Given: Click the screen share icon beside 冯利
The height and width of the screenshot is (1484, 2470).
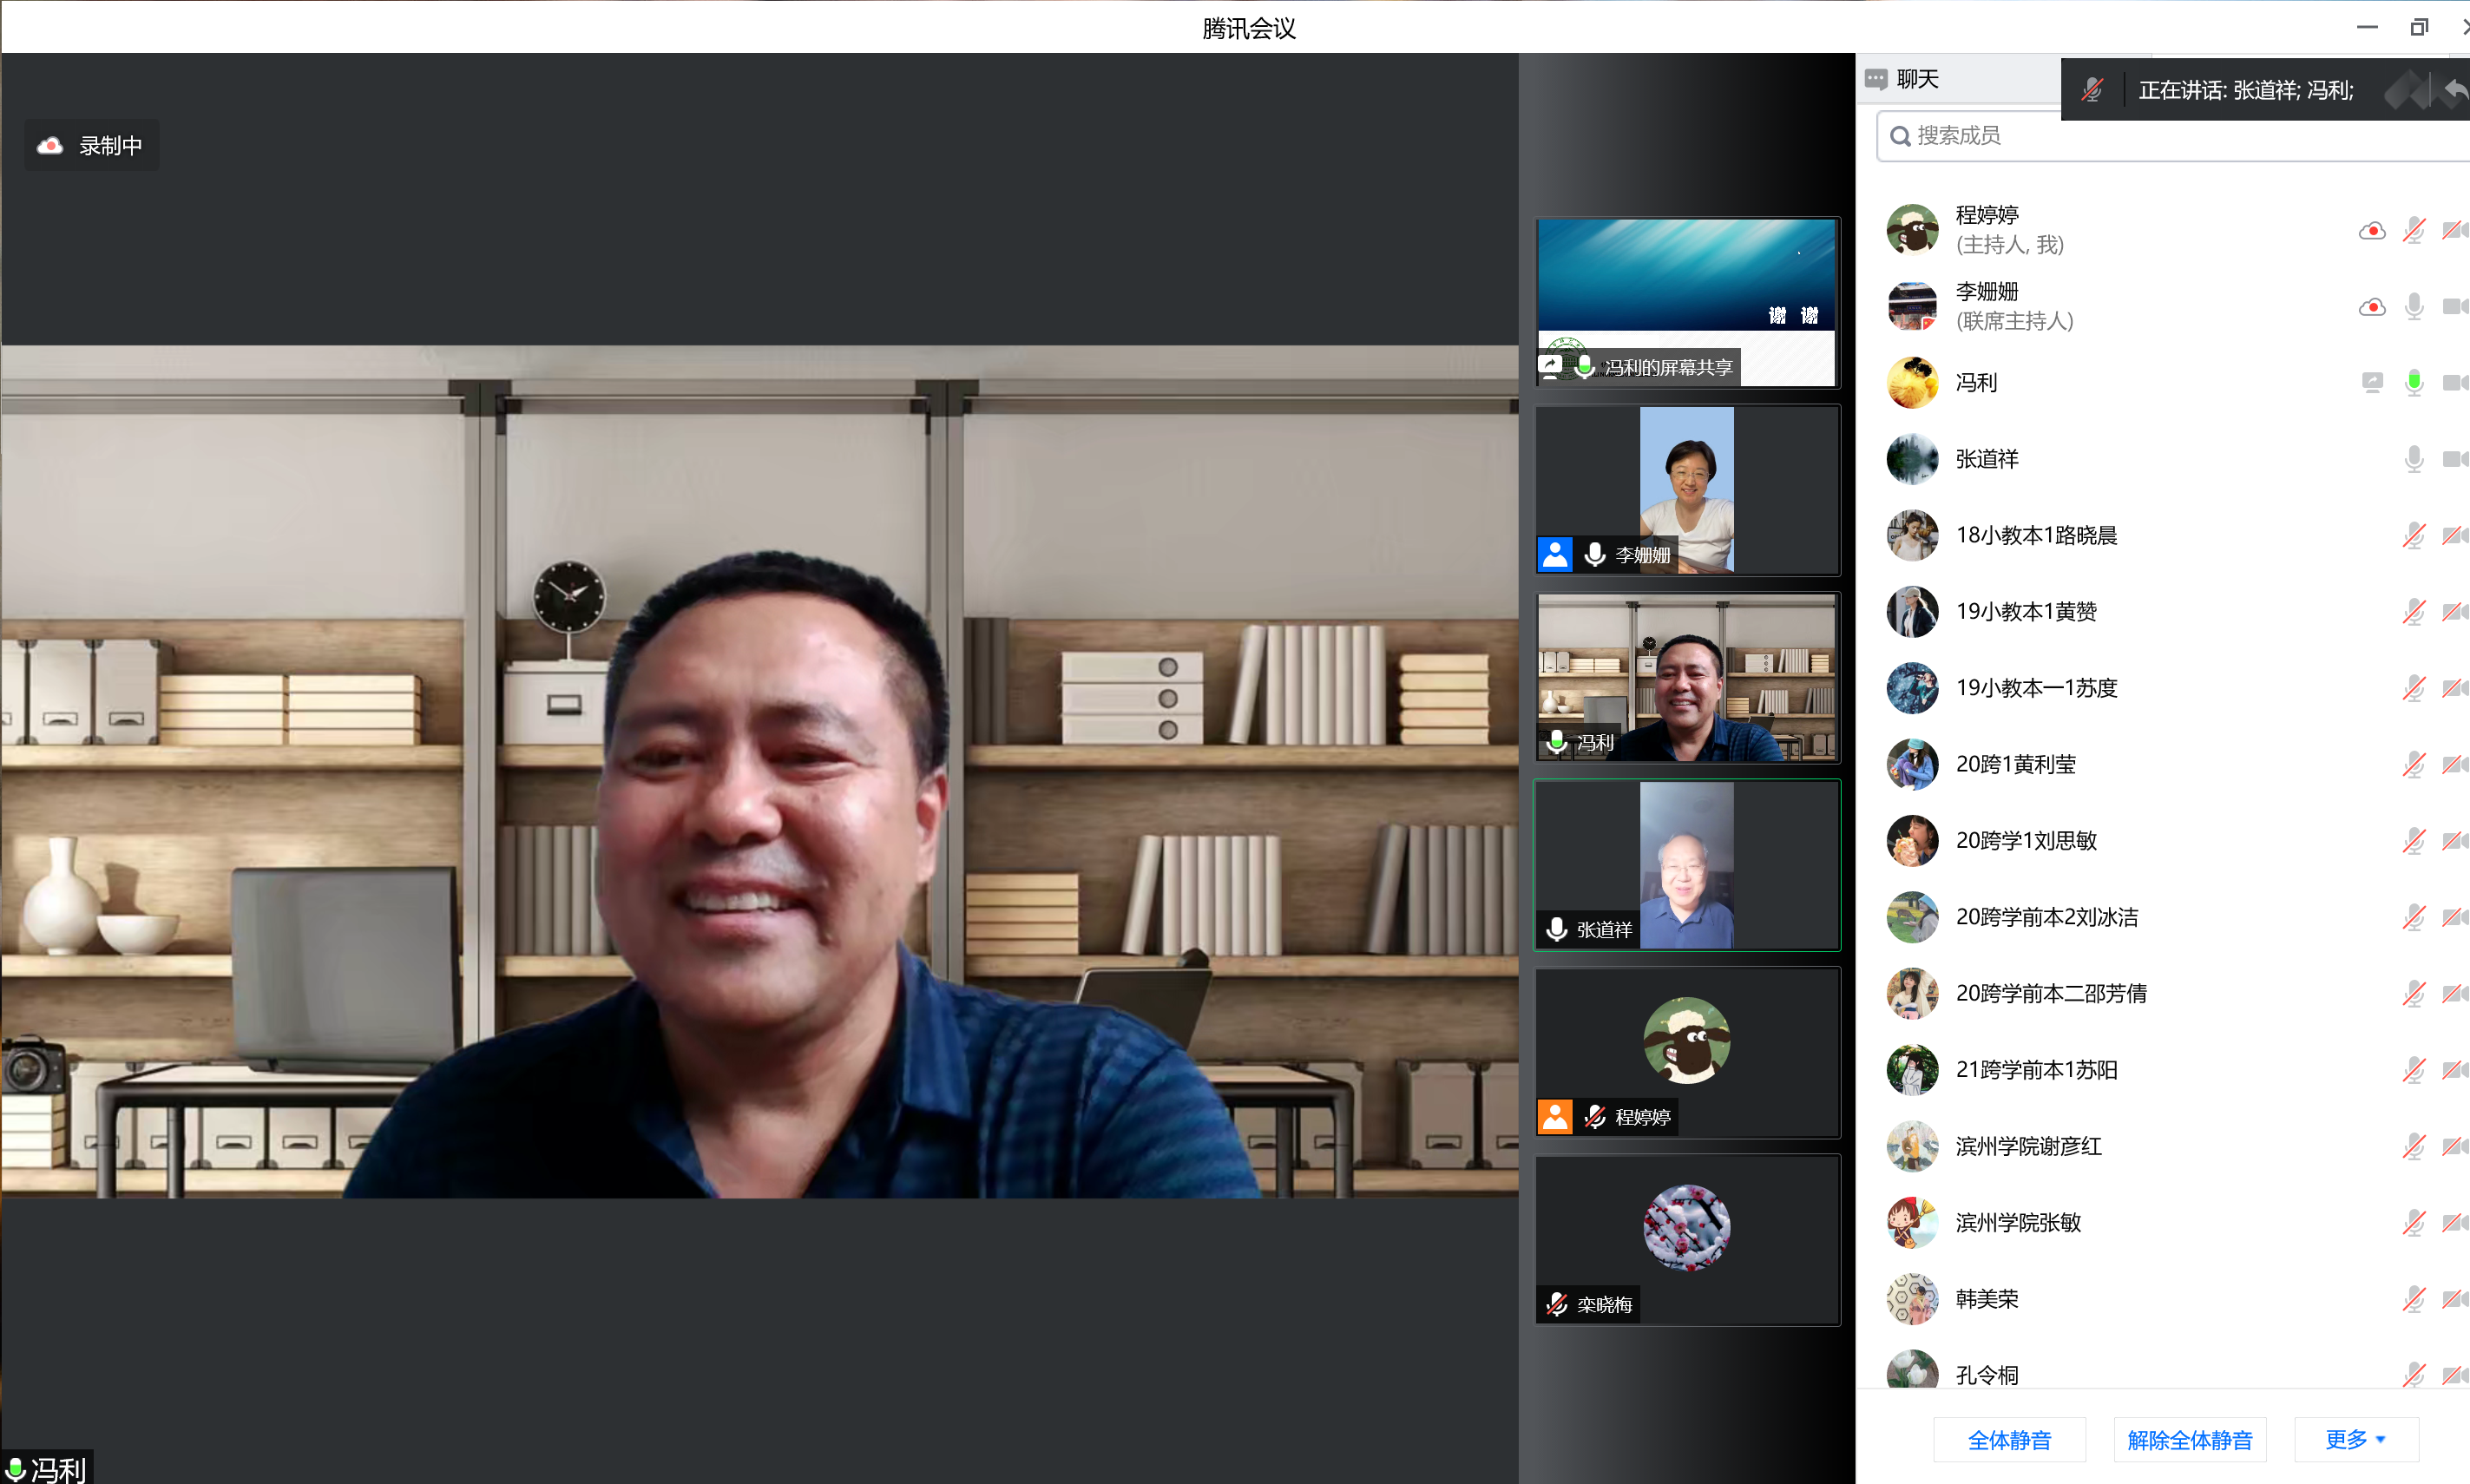Looking at the screenshot, I should click(x=2371, y=382).
